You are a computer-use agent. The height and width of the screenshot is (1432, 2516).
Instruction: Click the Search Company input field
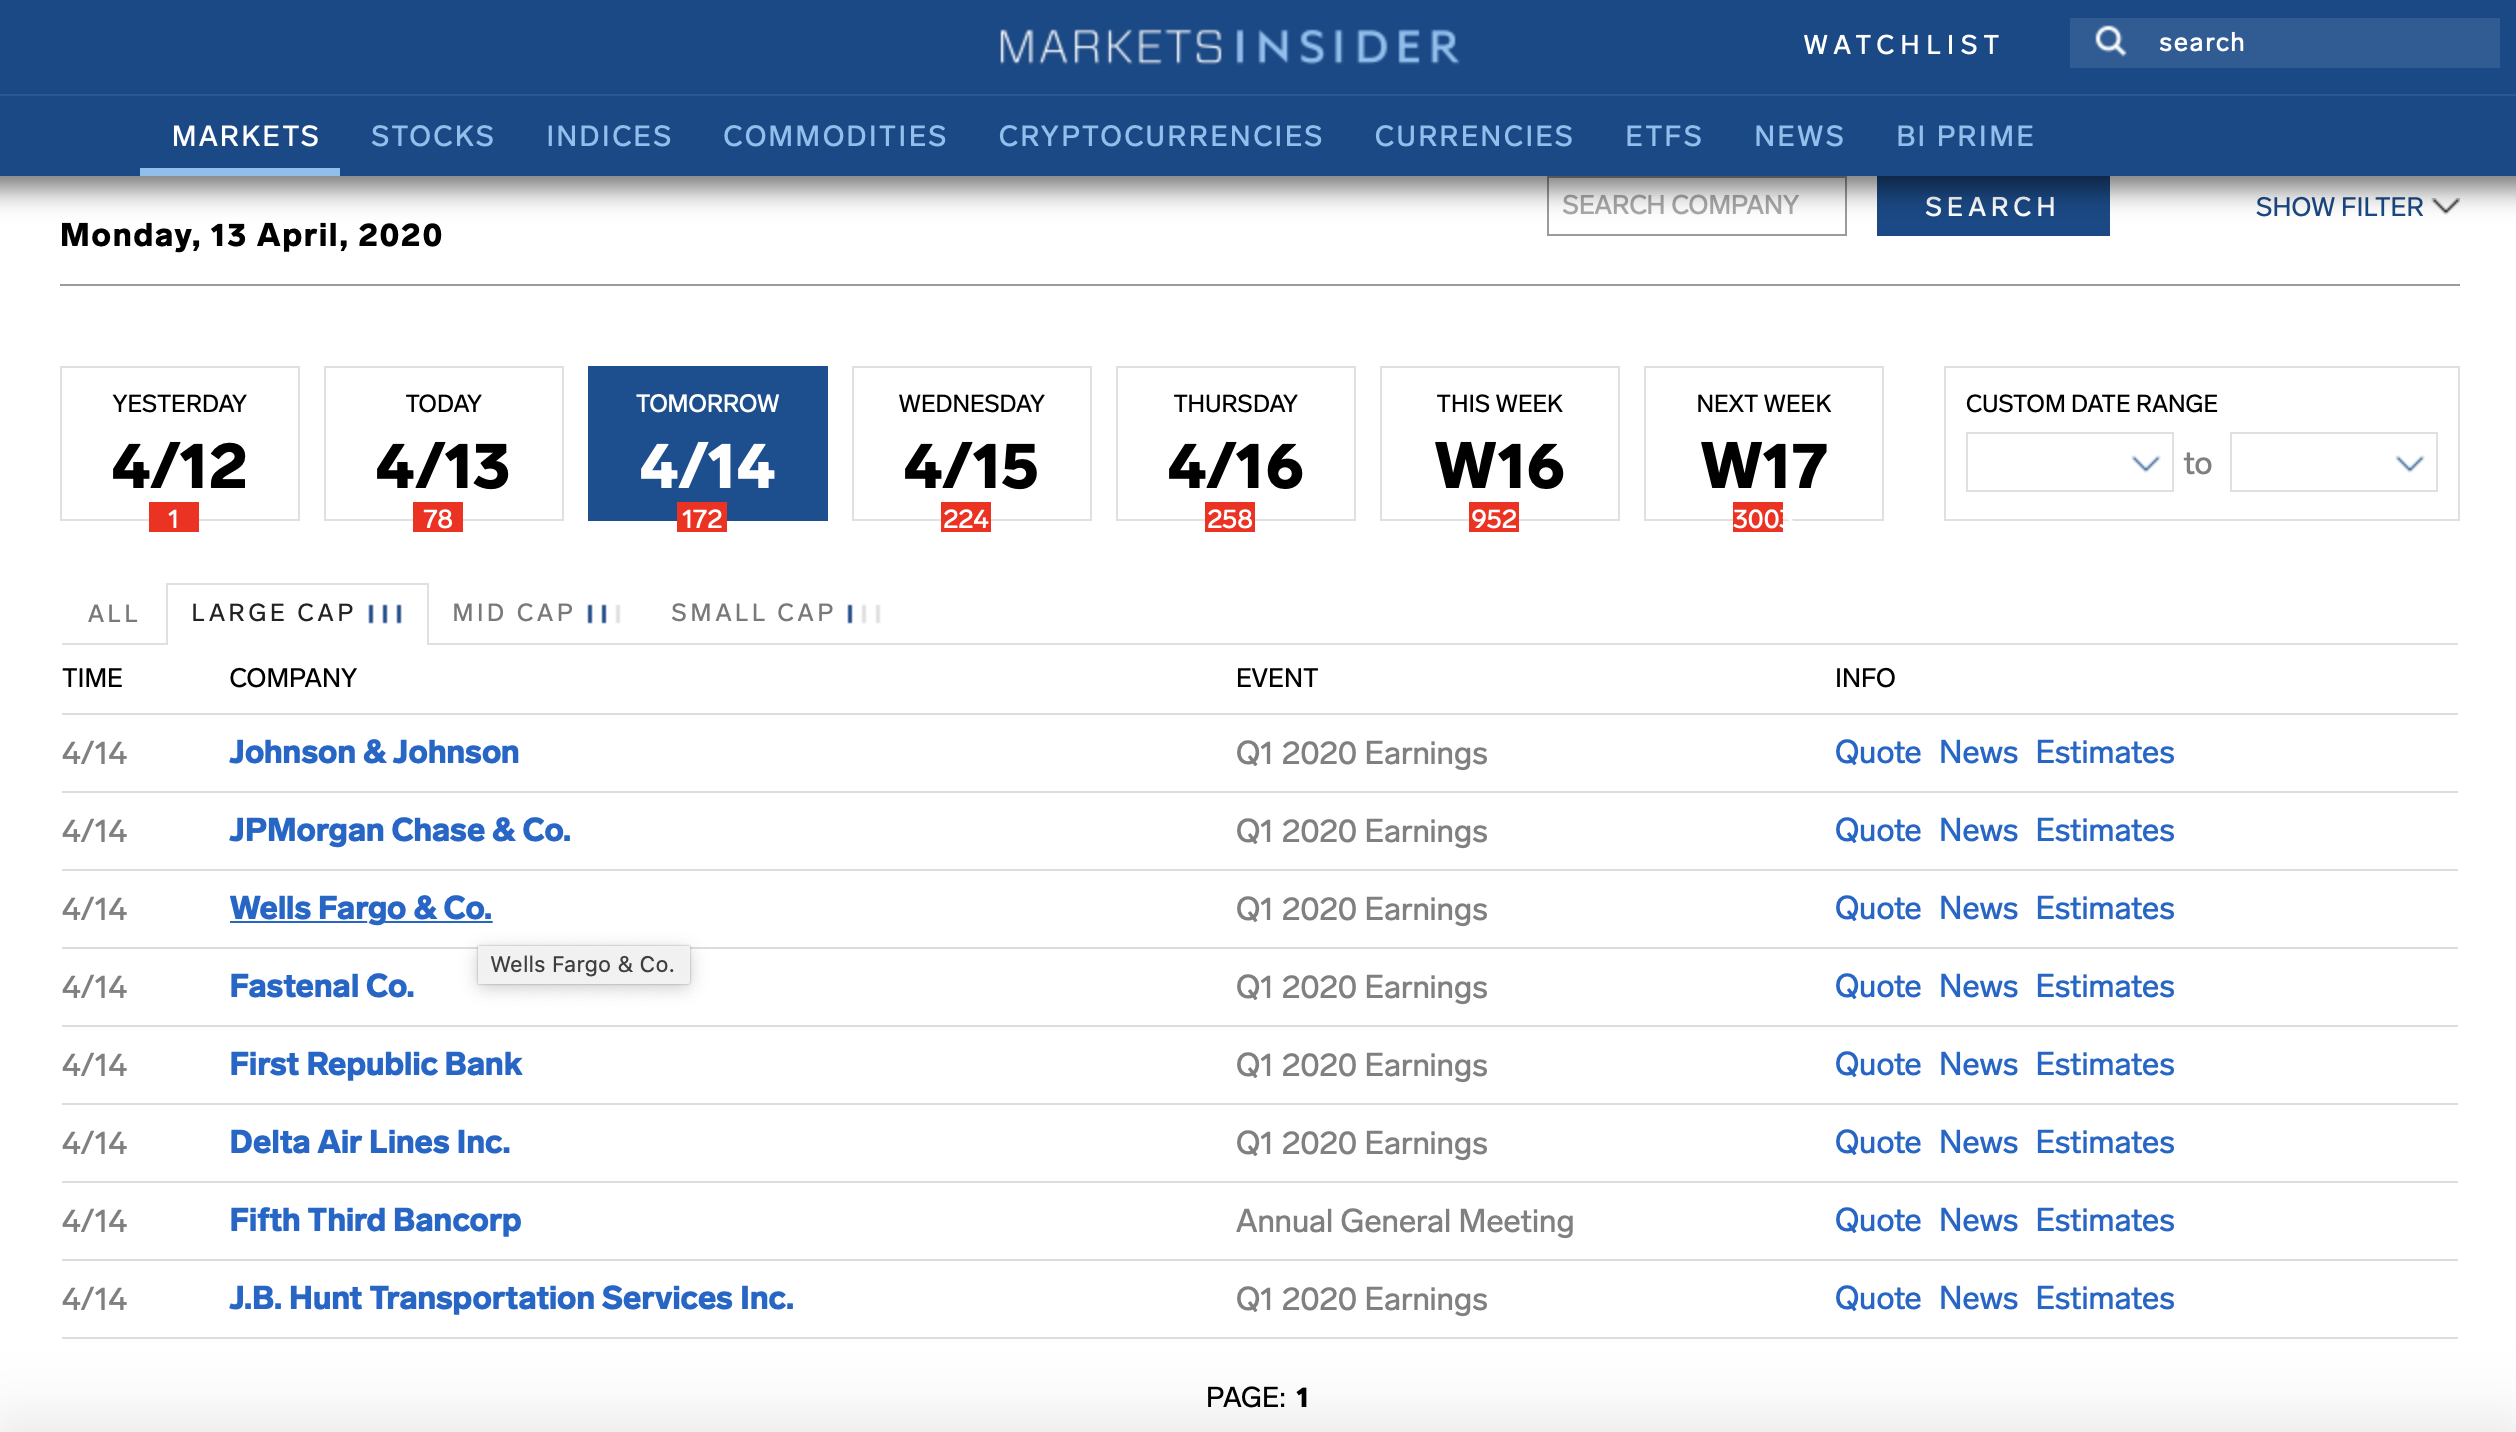click(1696, 206)
